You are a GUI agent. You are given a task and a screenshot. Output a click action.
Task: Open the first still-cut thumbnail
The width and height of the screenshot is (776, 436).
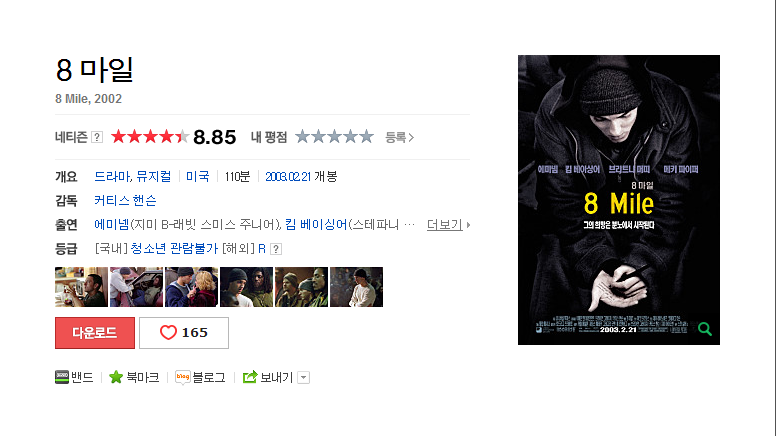pyautogui.click(x=81, y=287)
